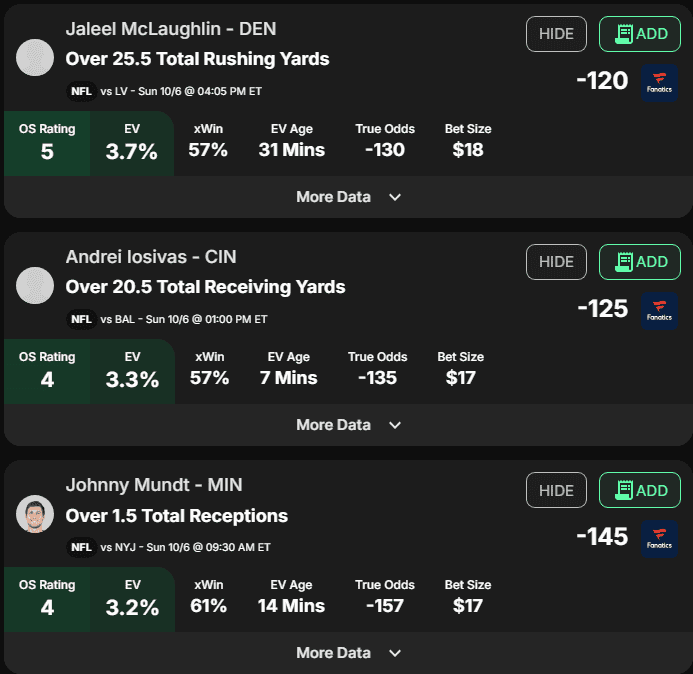Click Fanatics logo on Jaleel McLaughlin bet
Viewport: 693px width, 674px height.
coord(659,82)
